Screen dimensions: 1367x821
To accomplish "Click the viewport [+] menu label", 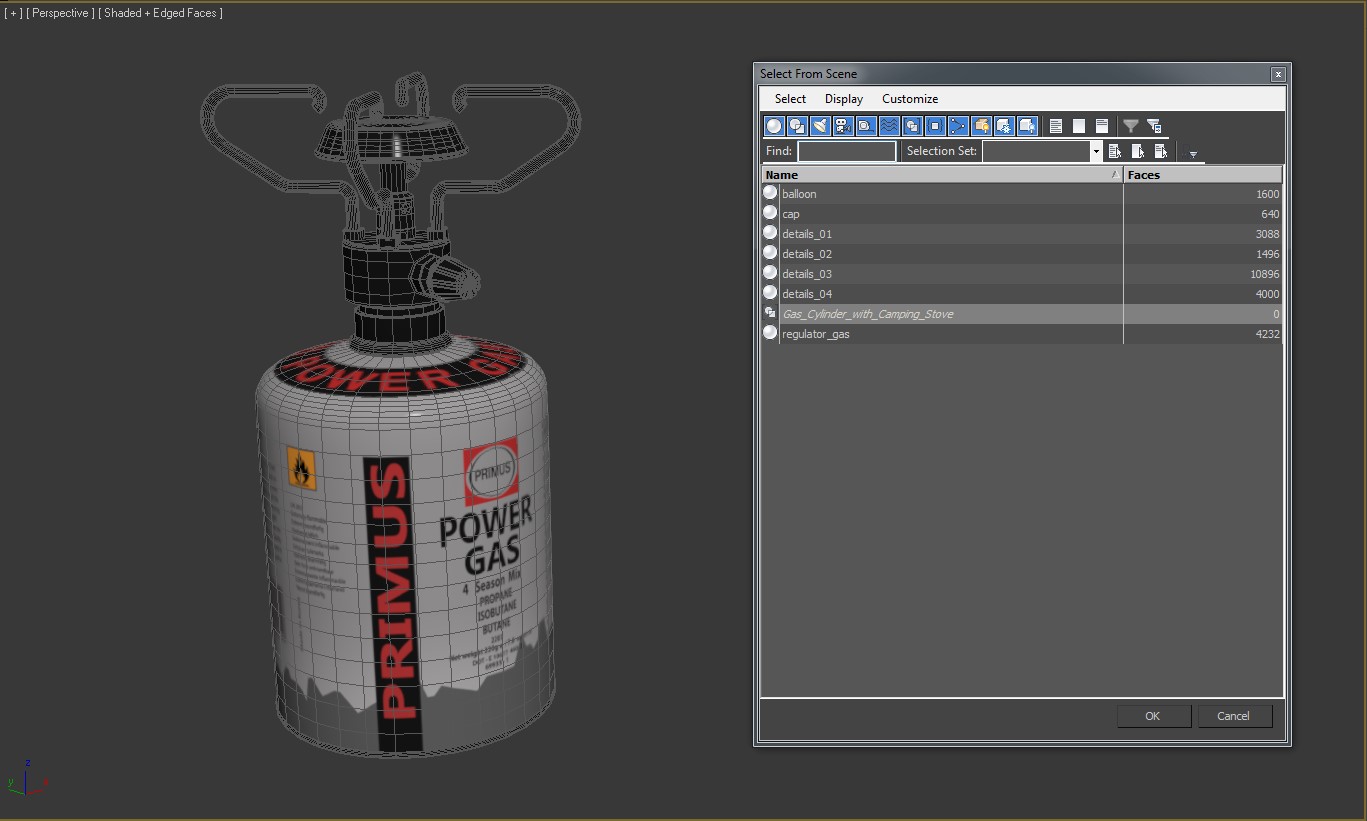I will click(x=13, y=13).
